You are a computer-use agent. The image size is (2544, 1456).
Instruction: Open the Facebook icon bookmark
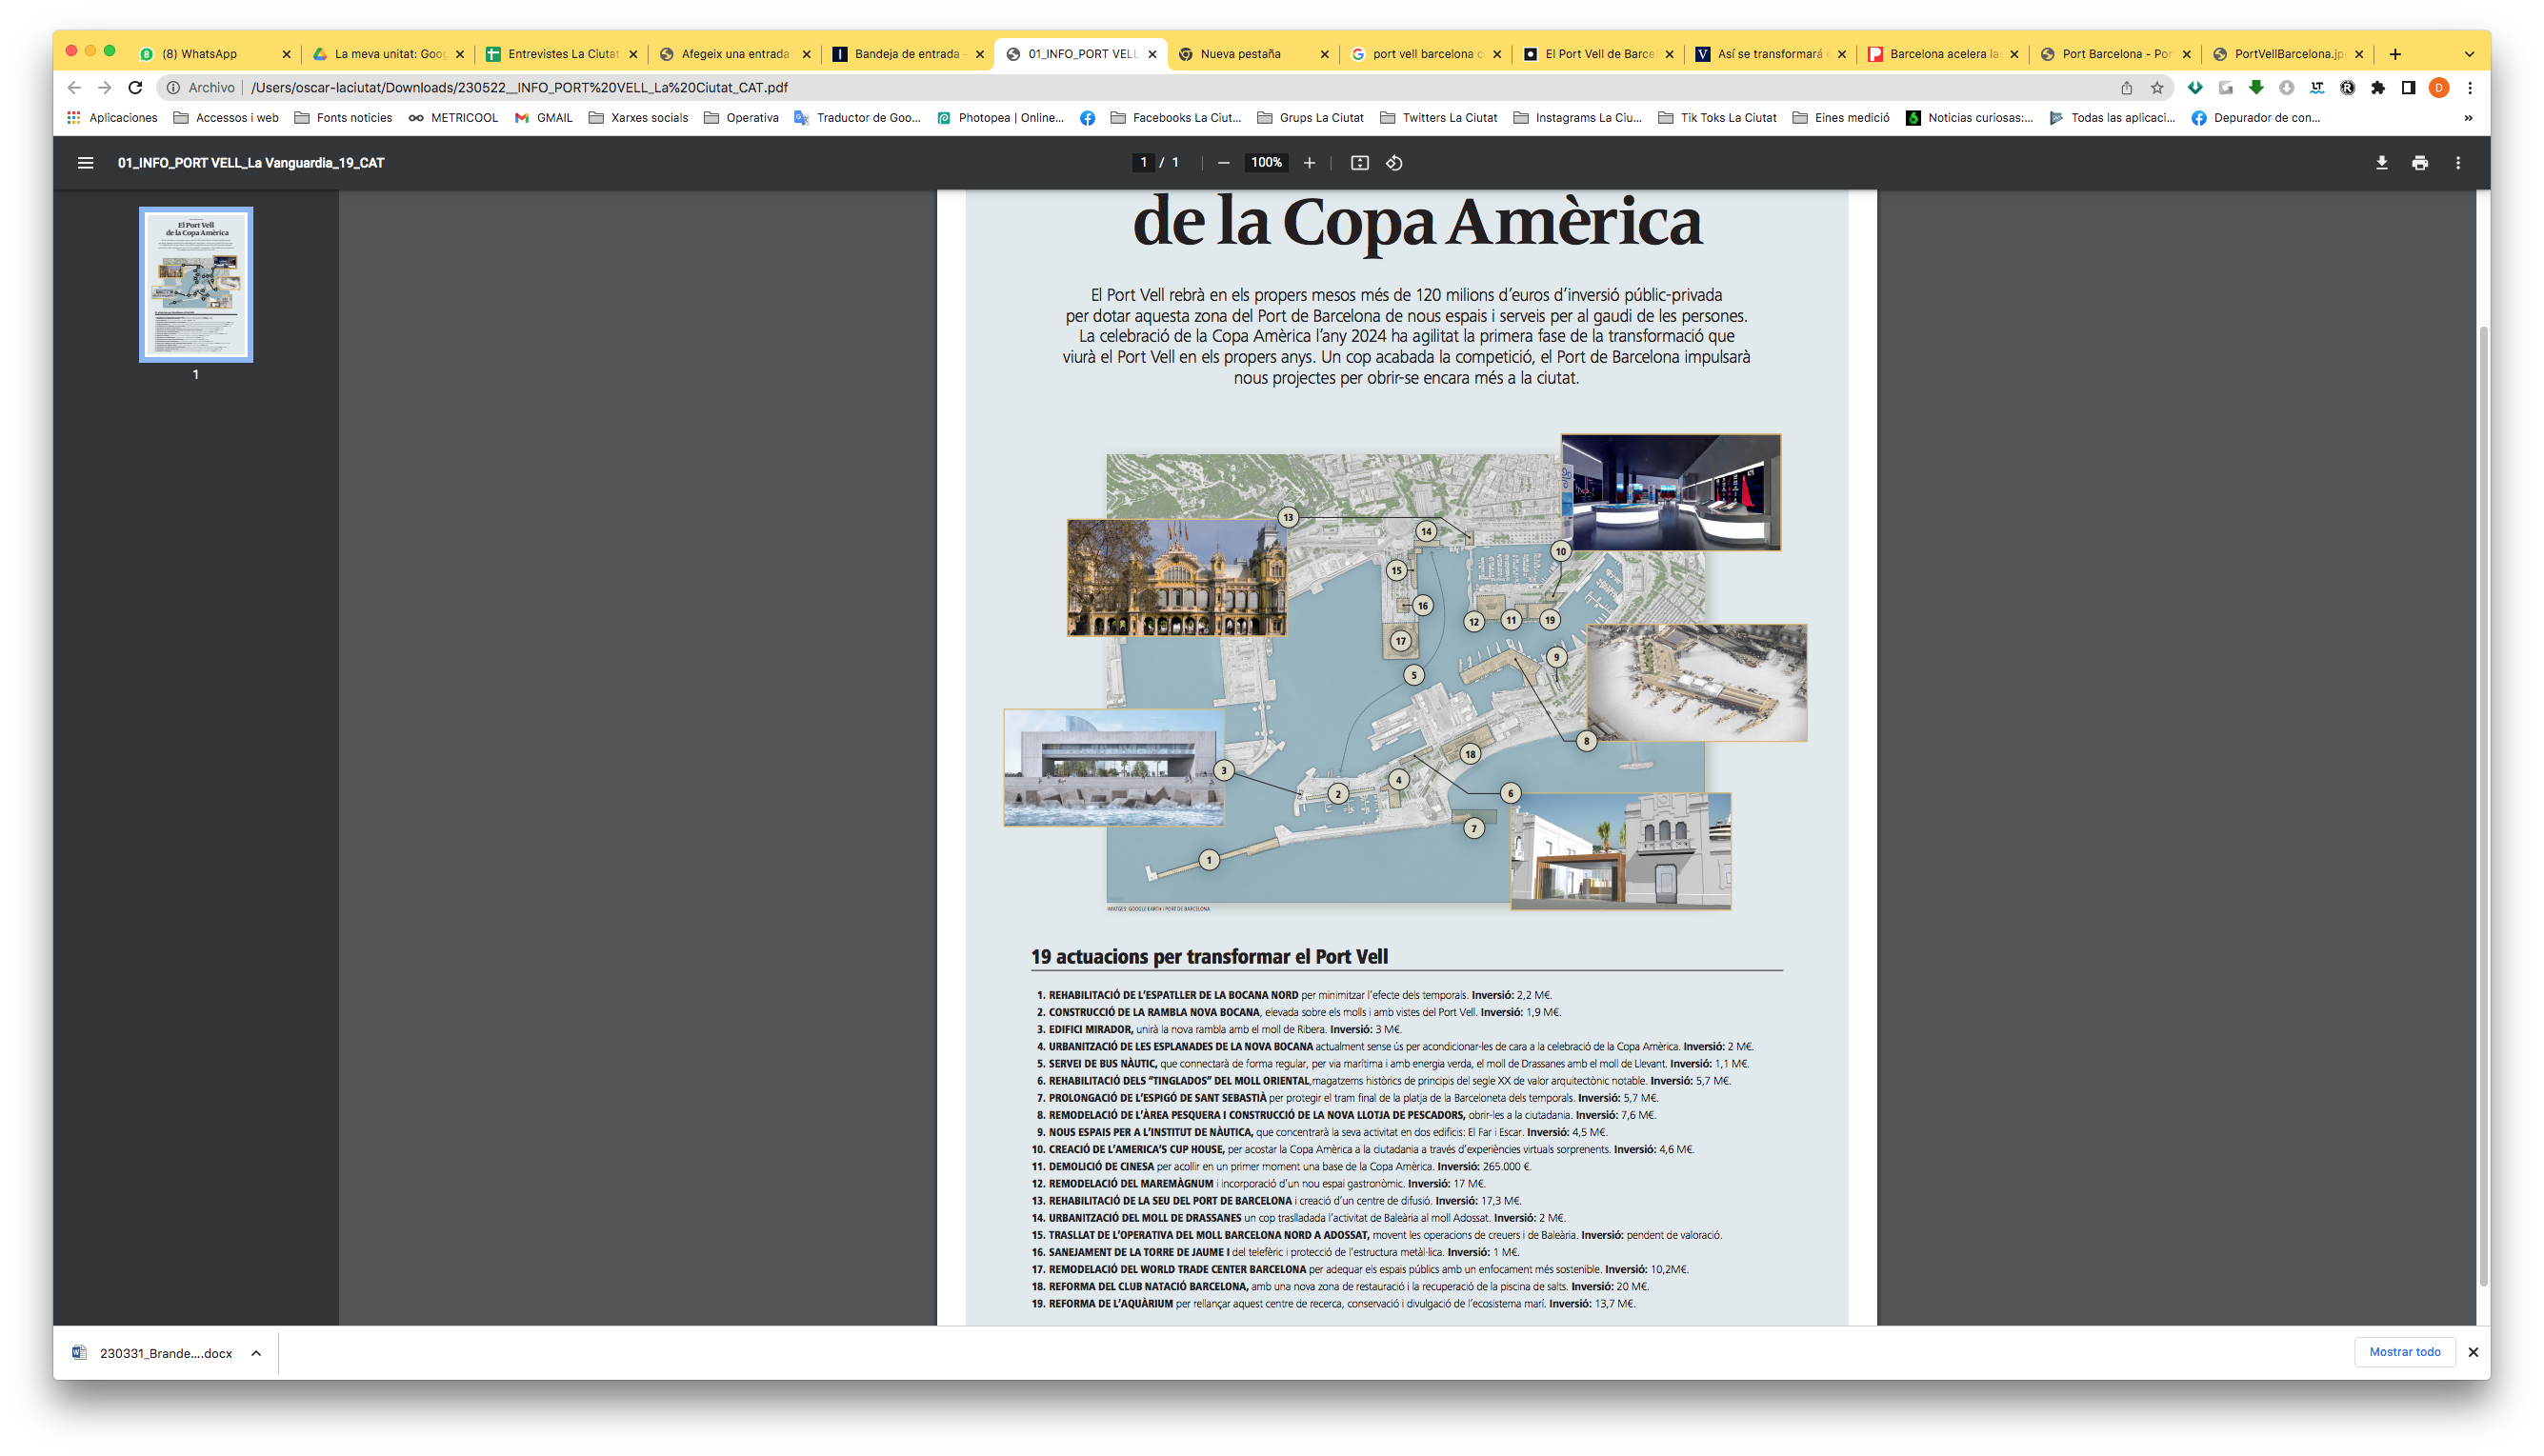(1087, 118)
